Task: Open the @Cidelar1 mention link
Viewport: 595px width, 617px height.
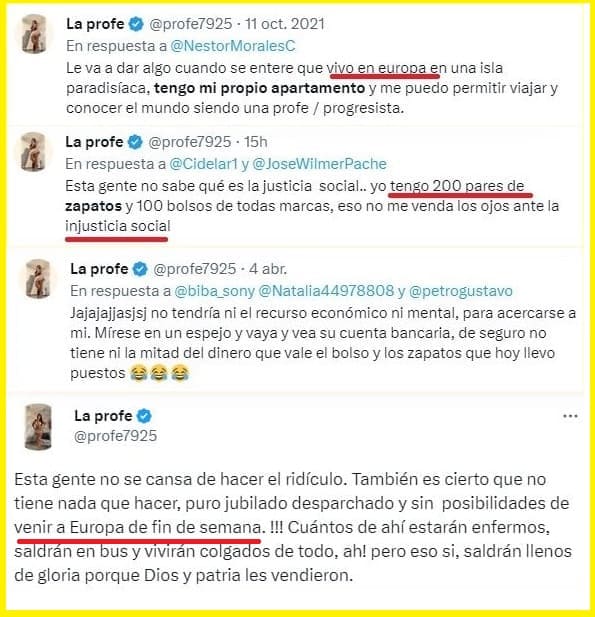Action: [x=203, y=164]
